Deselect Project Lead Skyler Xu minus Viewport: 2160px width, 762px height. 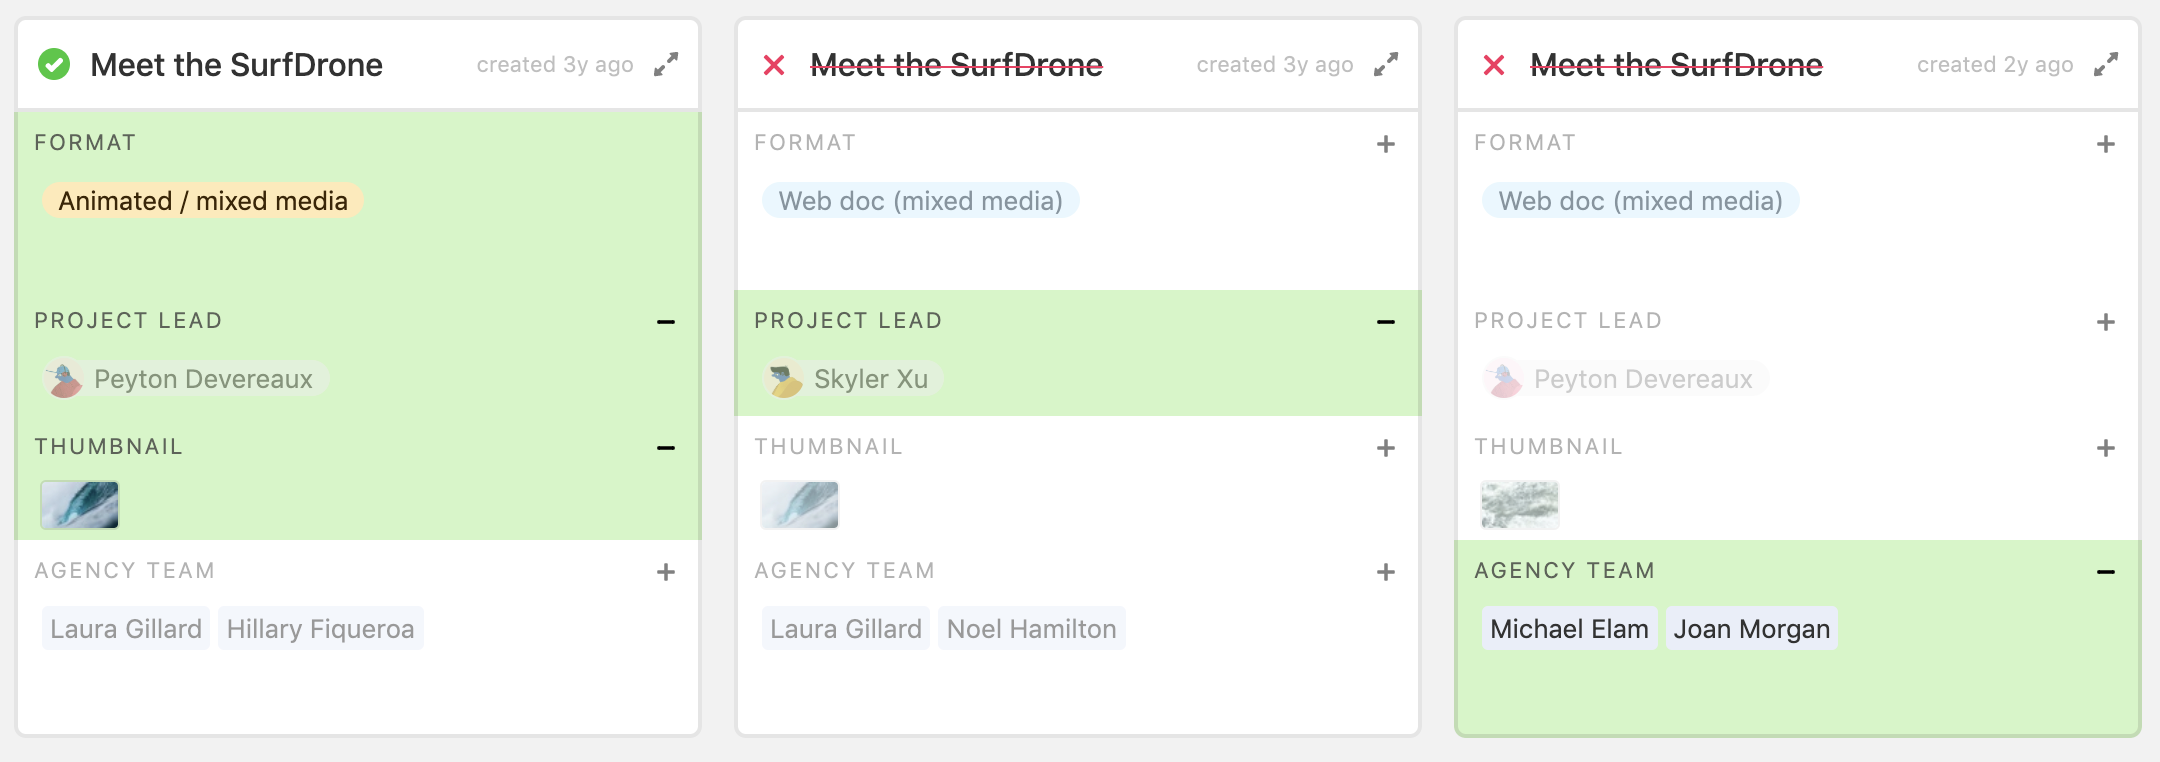point(1386,322)
